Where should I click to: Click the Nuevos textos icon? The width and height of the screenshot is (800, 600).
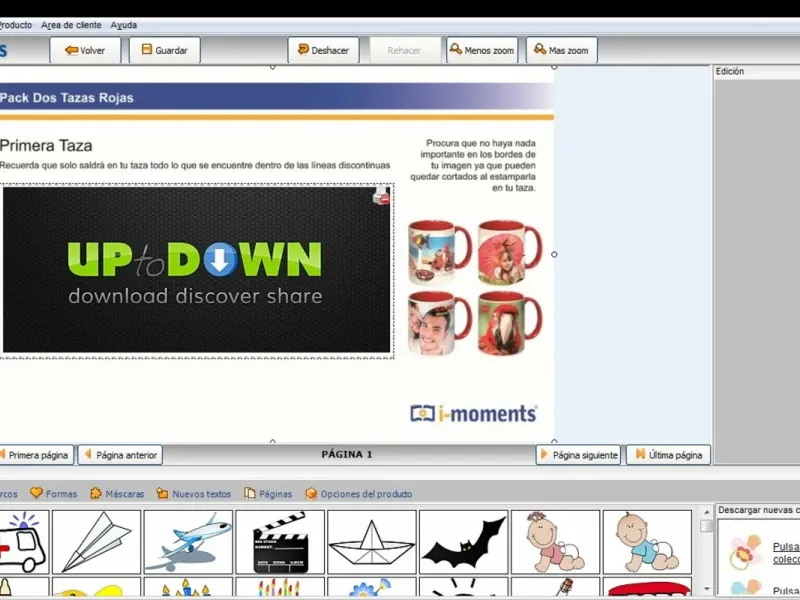pos(162,493)
